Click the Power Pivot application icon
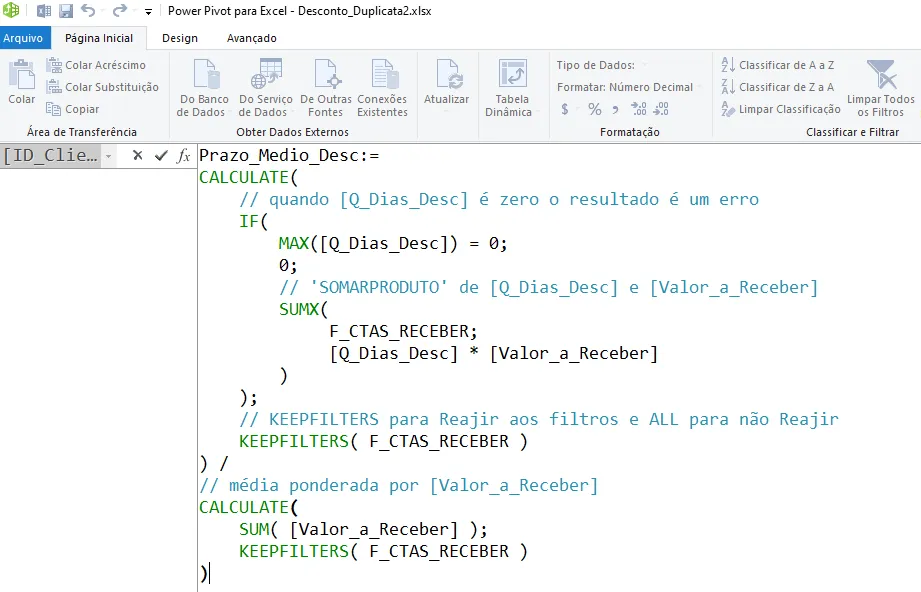921x592 pixels. coord(11,11)
